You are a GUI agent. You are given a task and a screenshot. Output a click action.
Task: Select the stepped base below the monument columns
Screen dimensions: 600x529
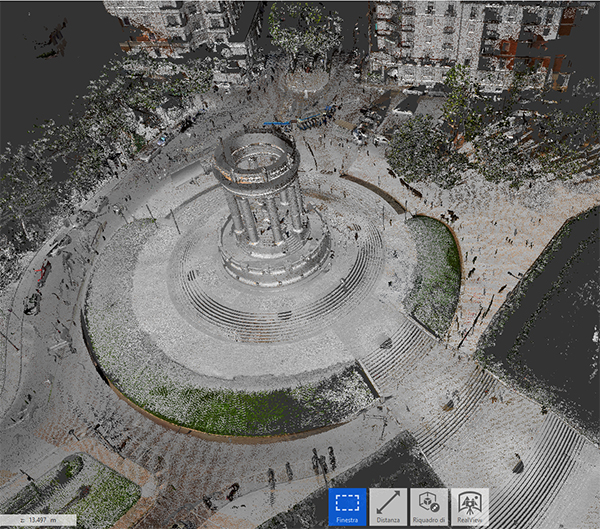(x=275, y=262)
